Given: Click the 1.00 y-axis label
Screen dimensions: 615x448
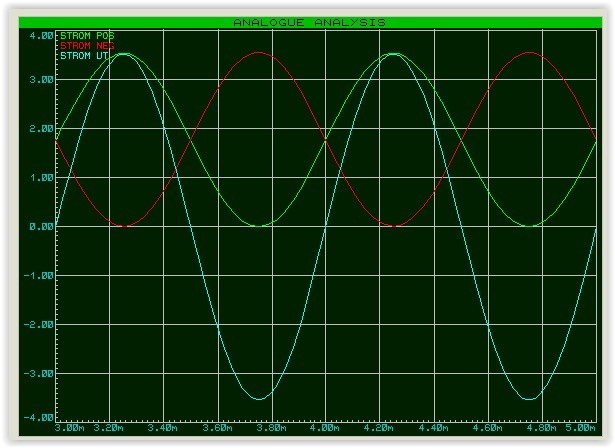Looking at the screenshot, I should [x=41, y=178].
